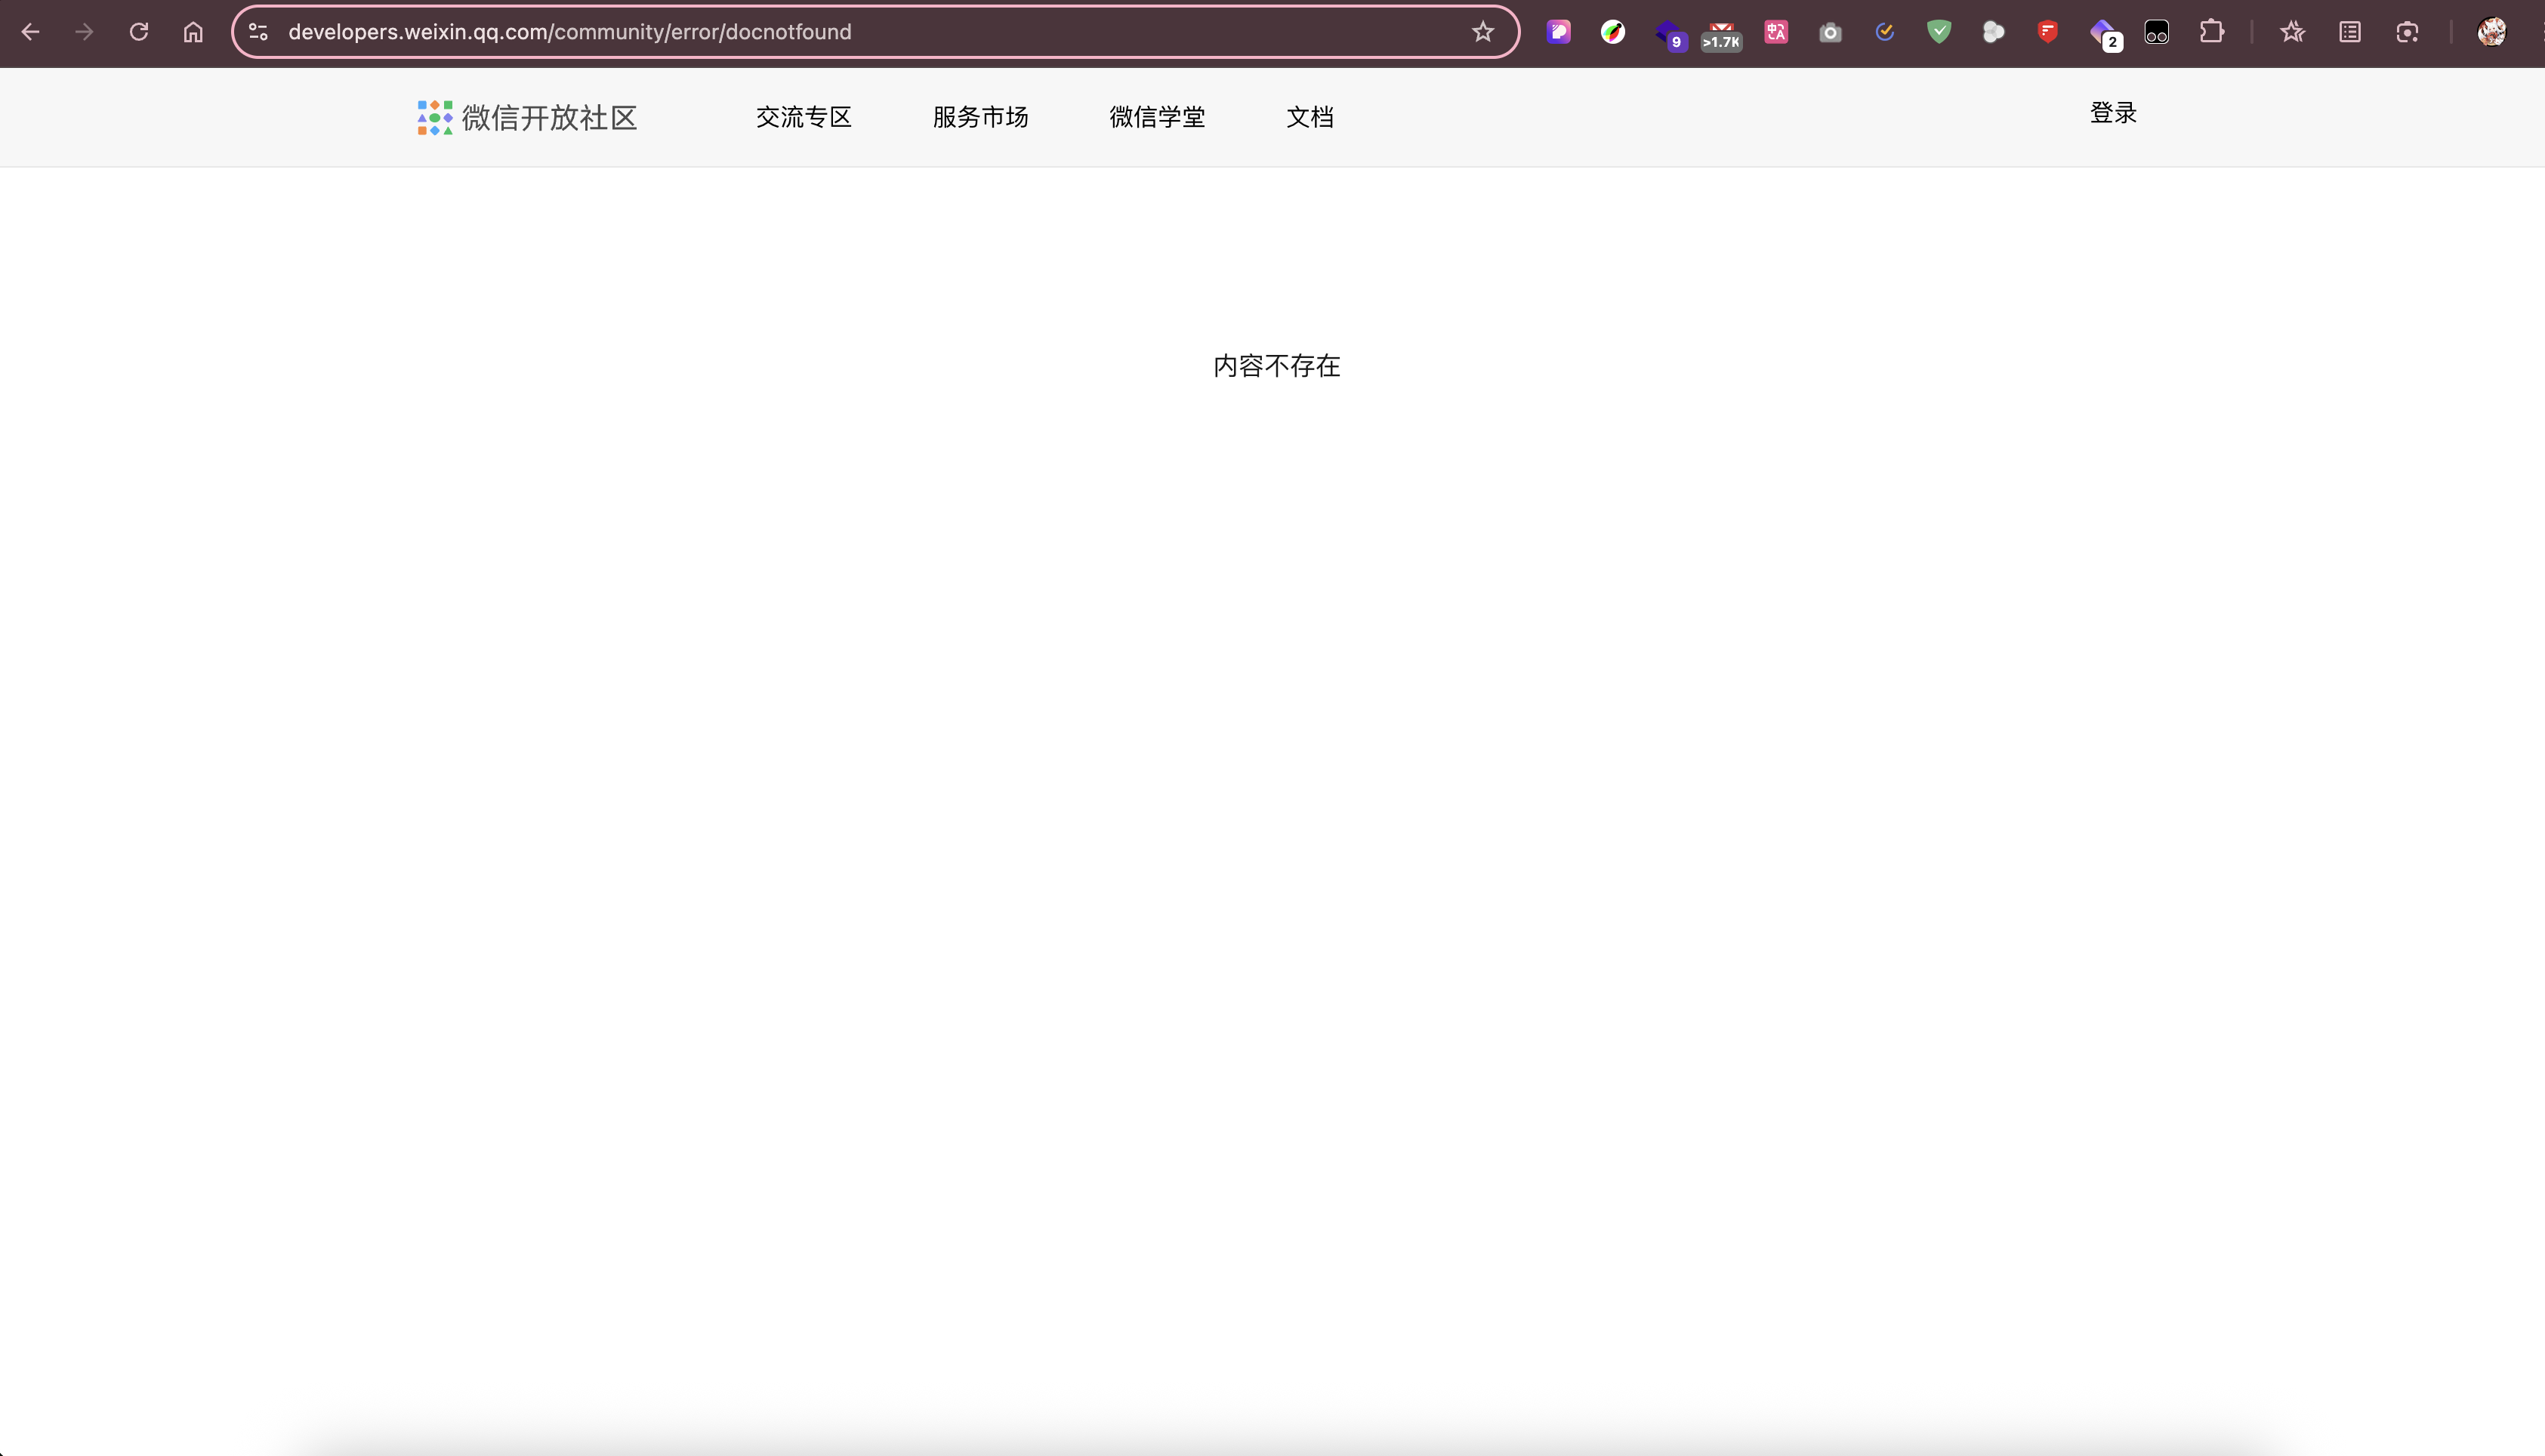Open the 交流专区 navigation item
This screenshot has width=2545, height=1456.
point(804,117)
